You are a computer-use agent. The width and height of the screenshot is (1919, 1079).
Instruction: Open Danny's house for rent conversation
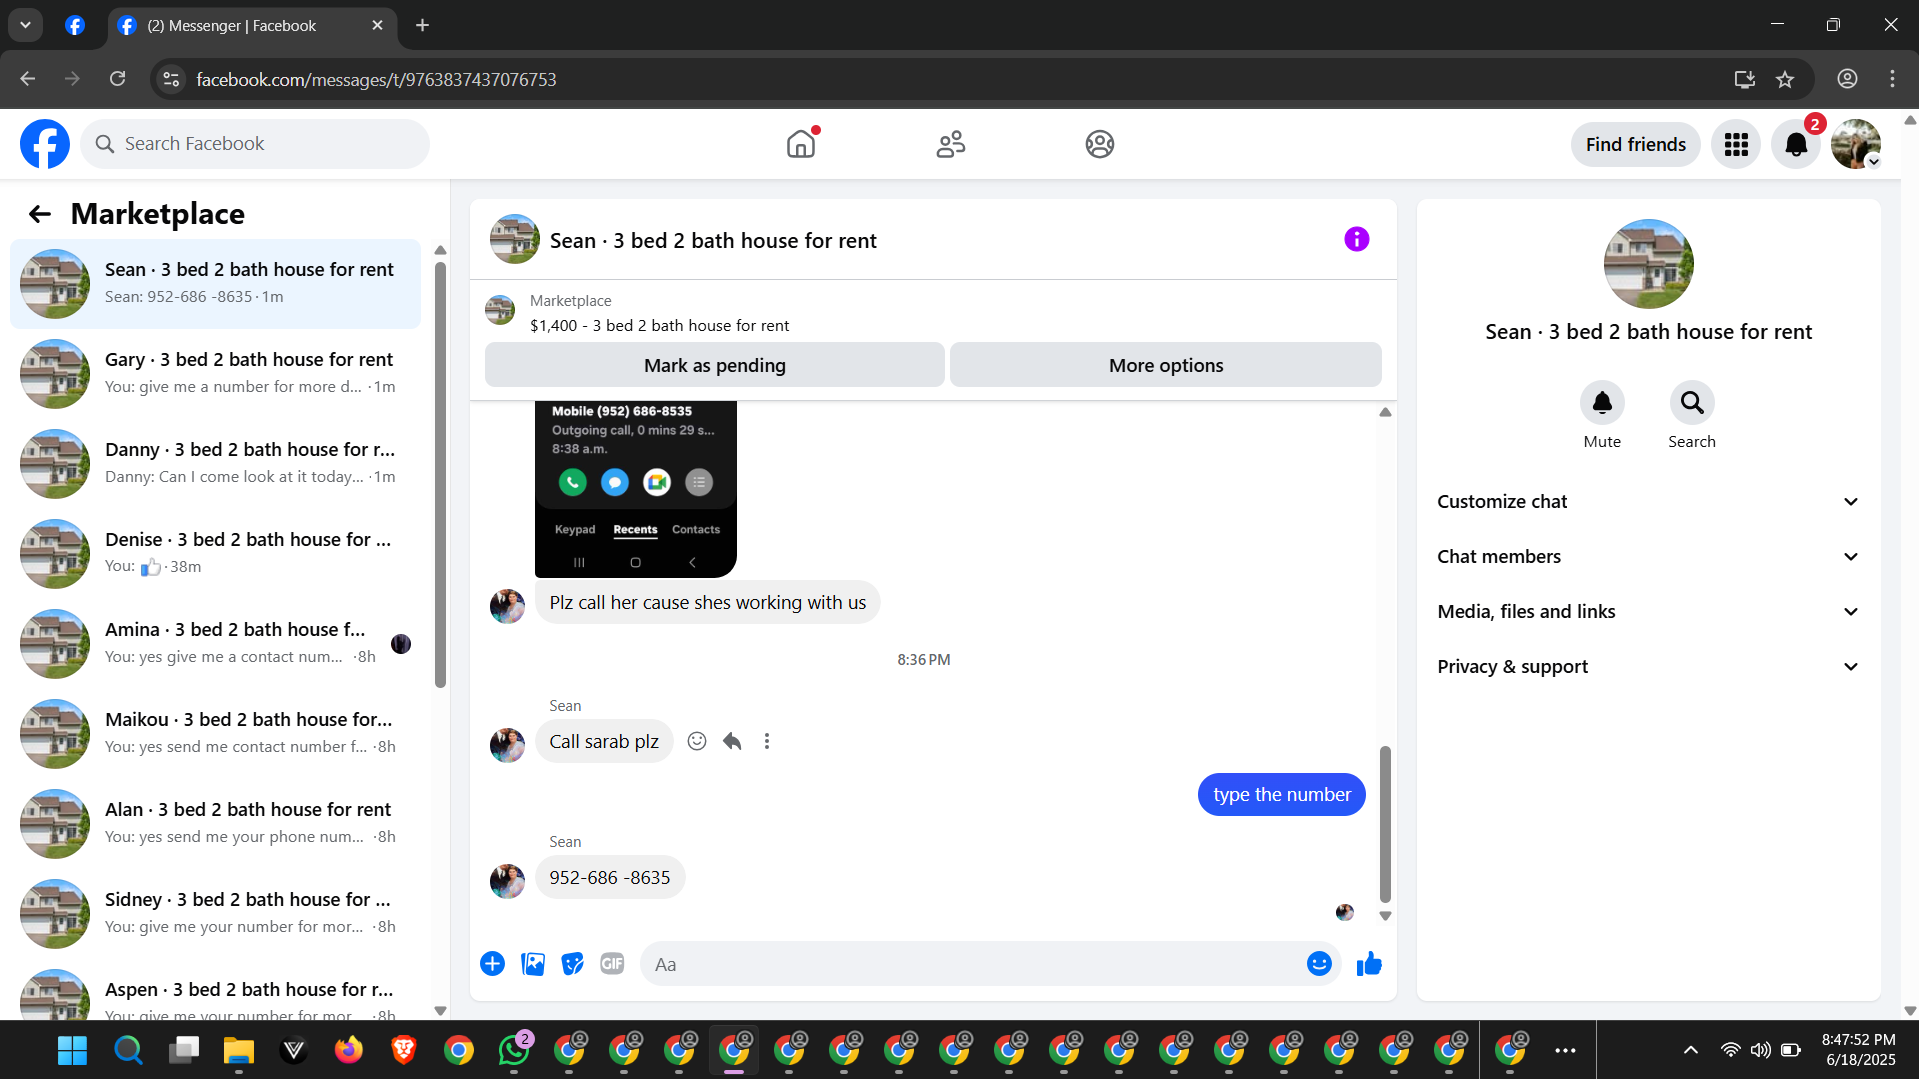(215, 463)
